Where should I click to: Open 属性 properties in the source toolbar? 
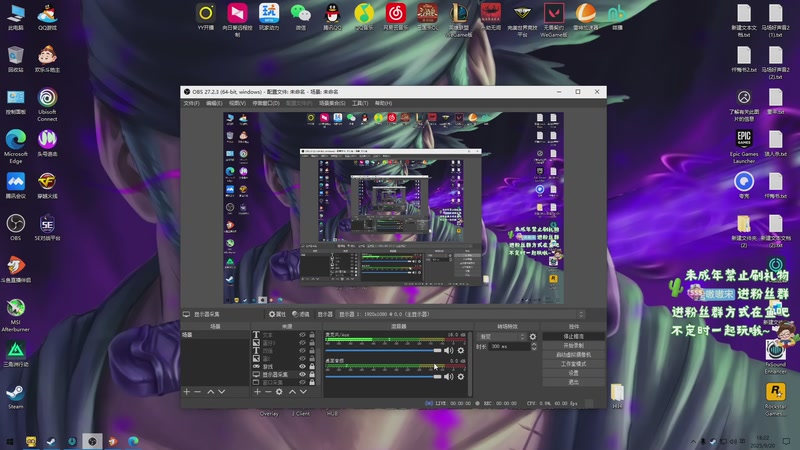tap(277, 314)
